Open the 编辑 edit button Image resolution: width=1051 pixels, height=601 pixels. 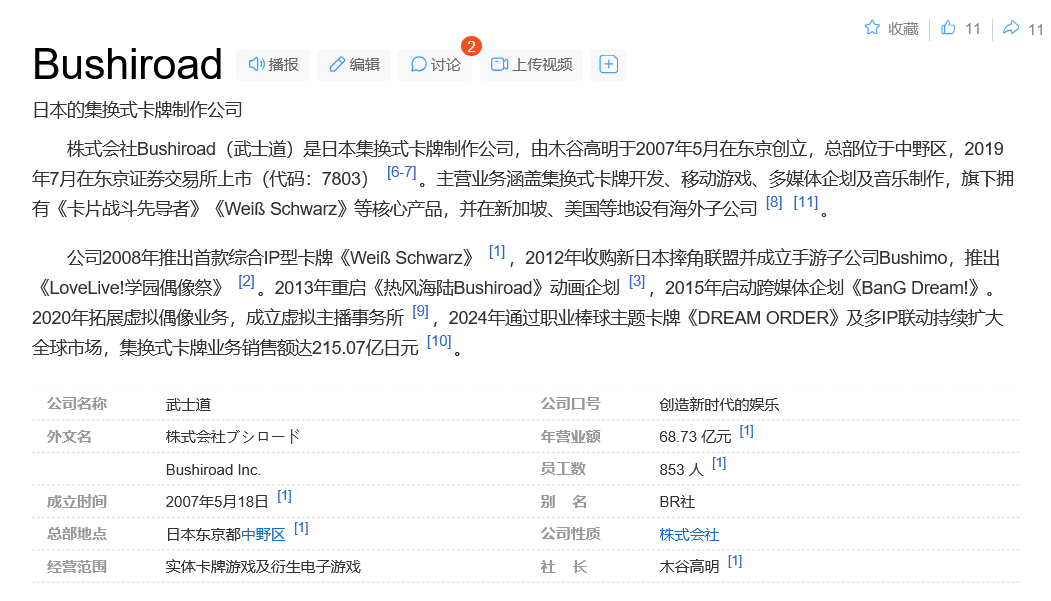[354, 64]
